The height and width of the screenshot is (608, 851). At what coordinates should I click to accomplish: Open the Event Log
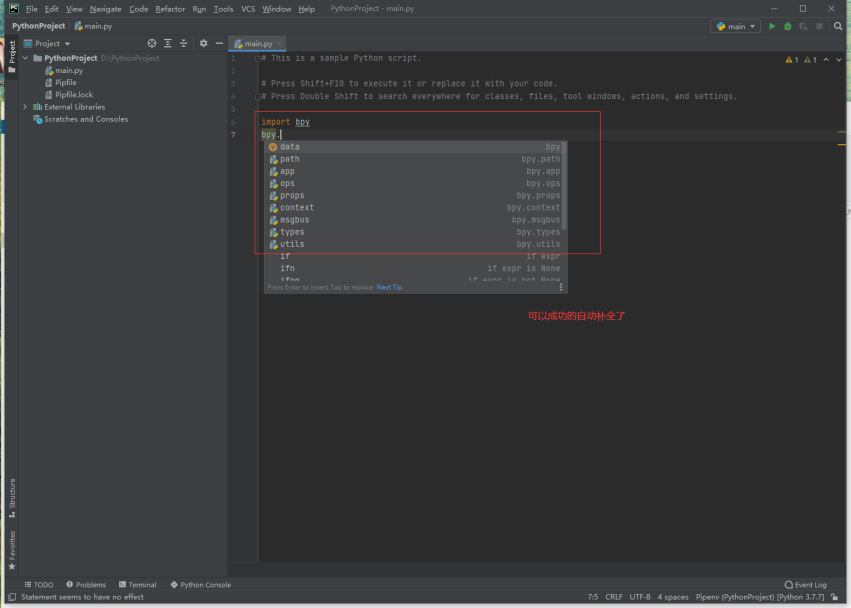click(805, 585)
